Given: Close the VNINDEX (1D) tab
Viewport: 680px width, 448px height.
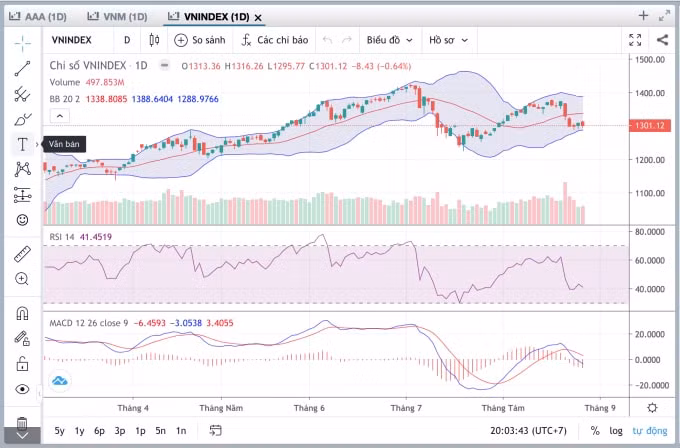Looking at the screenshot, I should coord(258,18).
